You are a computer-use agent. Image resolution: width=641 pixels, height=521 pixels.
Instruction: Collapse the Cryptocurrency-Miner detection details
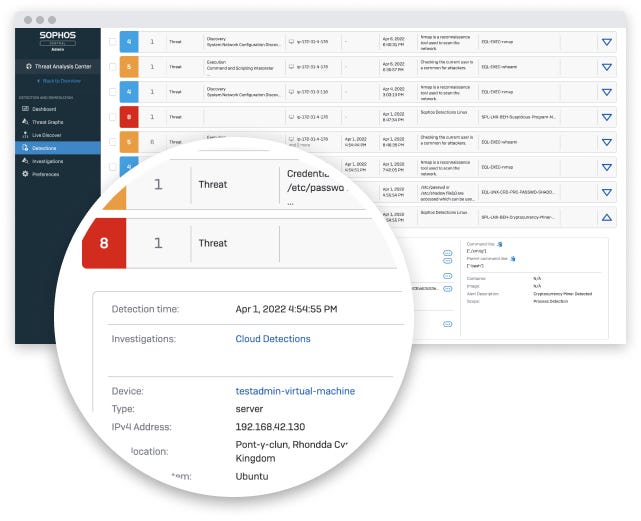pyautogui.click(x=607, y=217)
